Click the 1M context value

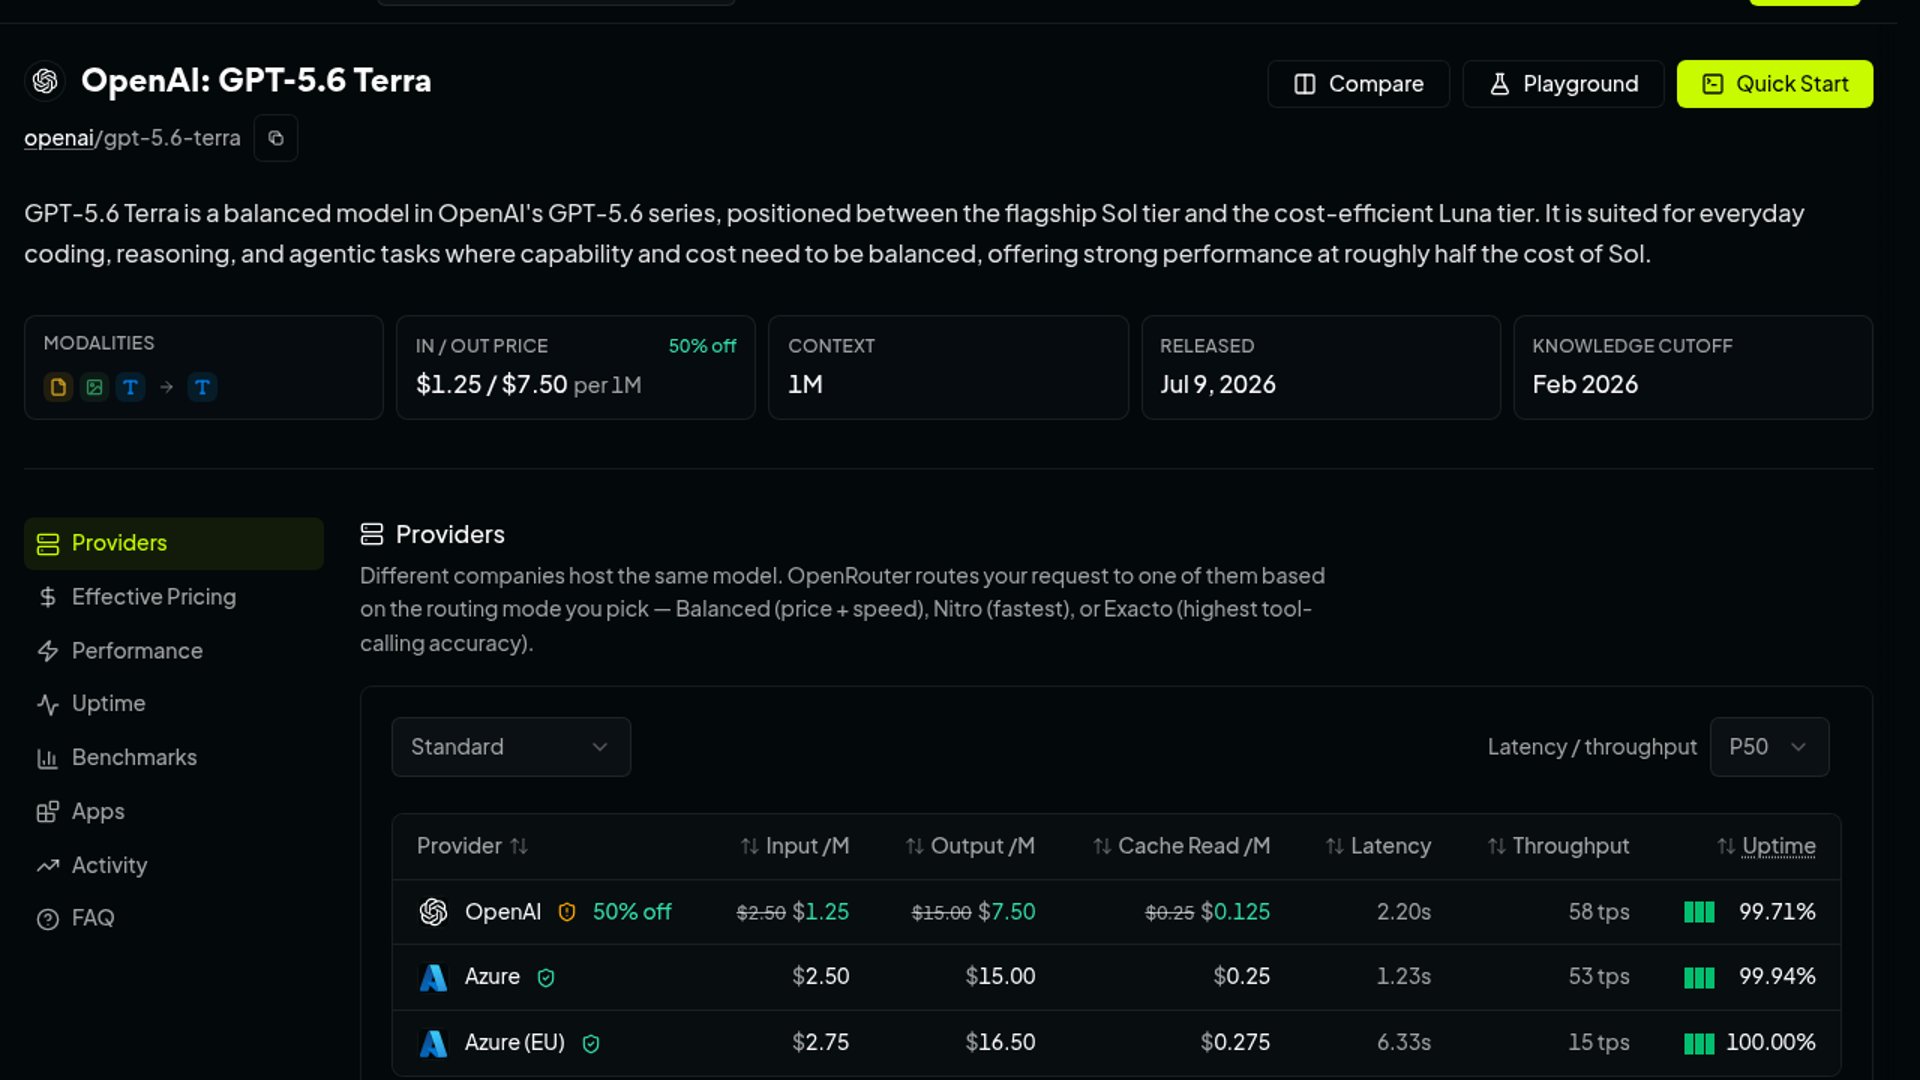[805, 385]
